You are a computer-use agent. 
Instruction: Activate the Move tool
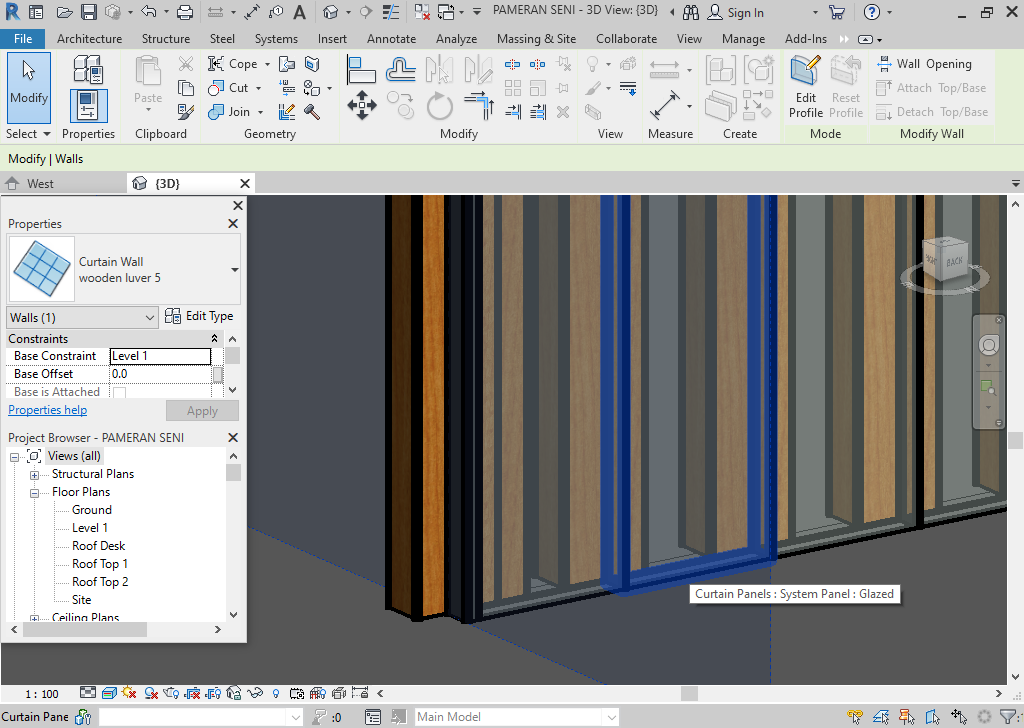coord(361,103)
